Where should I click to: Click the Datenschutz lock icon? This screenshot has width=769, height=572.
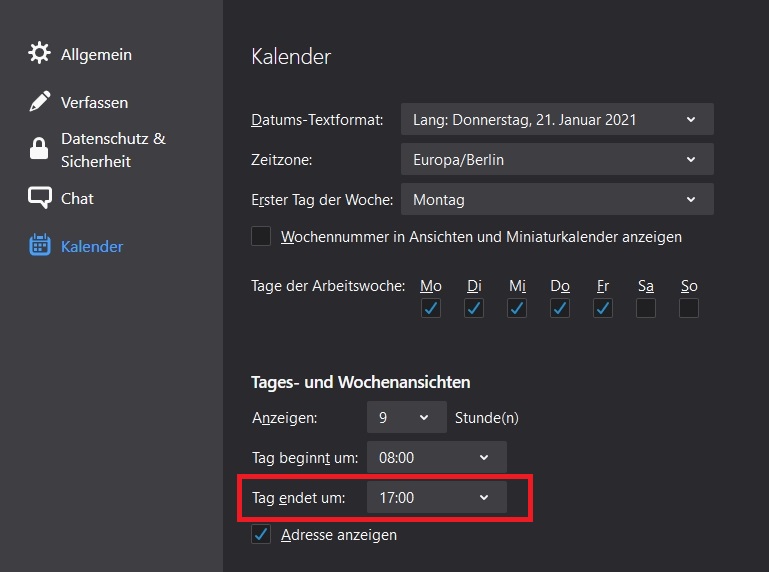tap(39, 150)
